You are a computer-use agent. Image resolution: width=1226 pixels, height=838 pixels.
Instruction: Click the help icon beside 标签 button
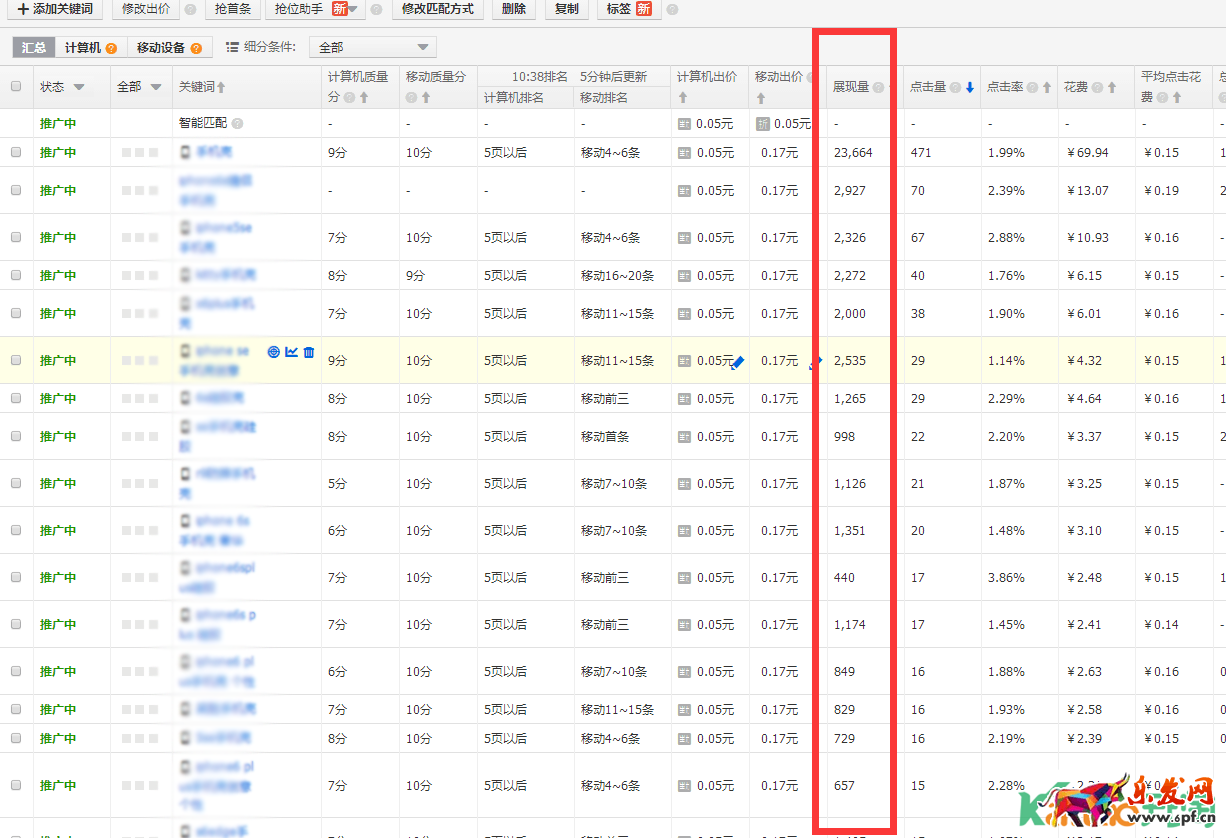672,9
